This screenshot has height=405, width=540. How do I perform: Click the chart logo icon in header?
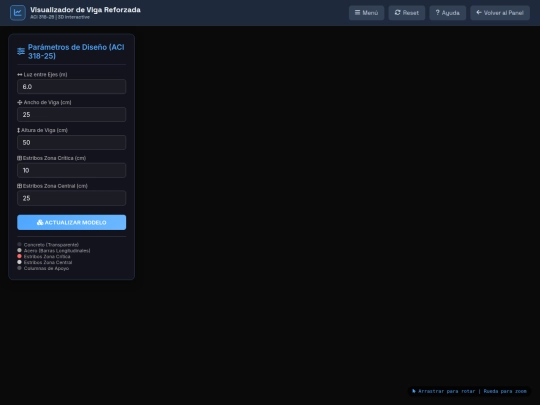click(18, 13)
